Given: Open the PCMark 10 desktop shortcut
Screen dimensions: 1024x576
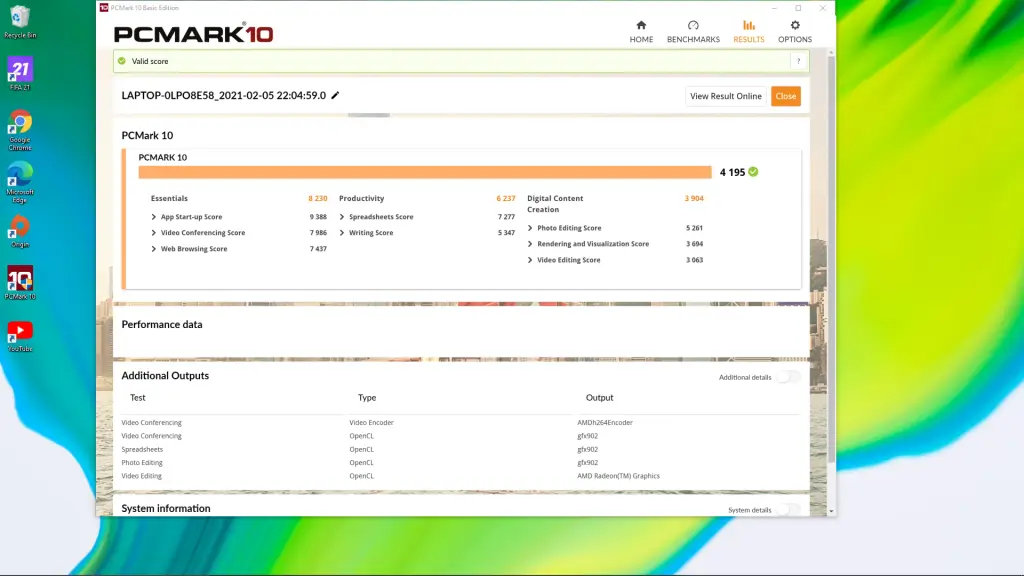Looking at the screenshot, I should [20, 283].
